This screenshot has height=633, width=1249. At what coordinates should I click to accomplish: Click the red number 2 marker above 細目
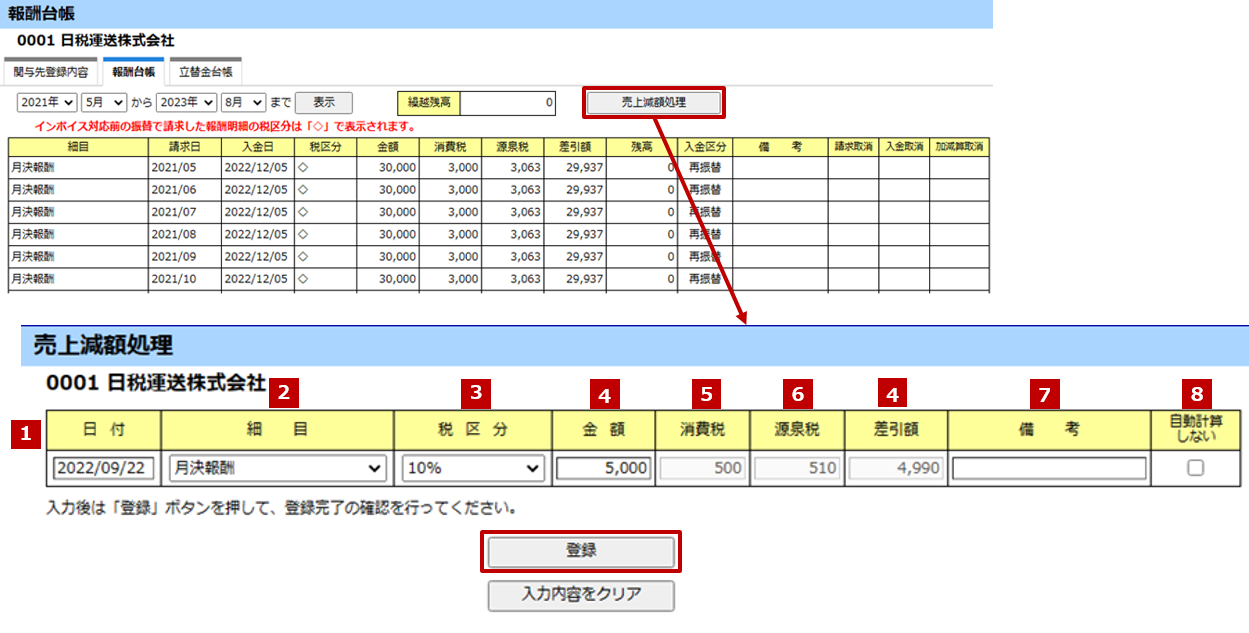pos(285,394)
